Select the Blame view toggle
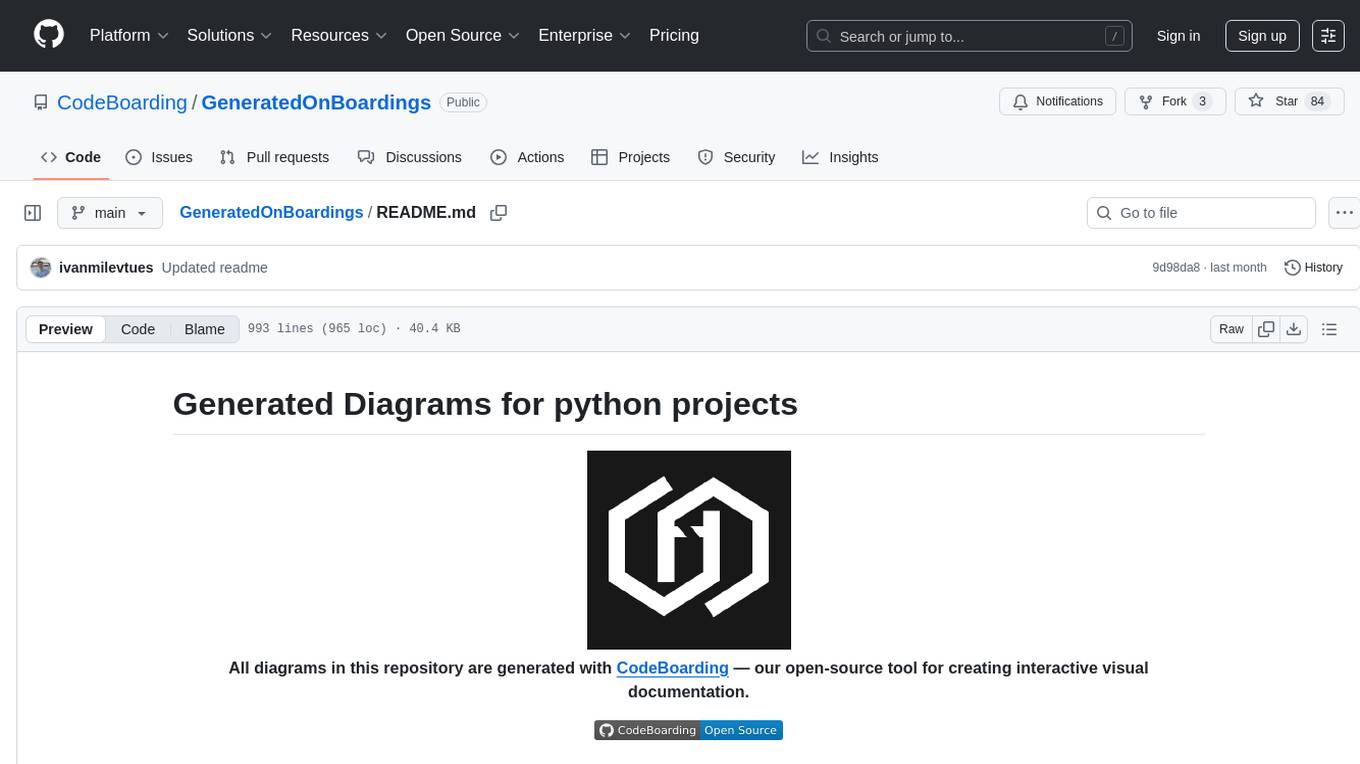The width and height of the screenshot is (1360, 764). [x=204, y=329]
